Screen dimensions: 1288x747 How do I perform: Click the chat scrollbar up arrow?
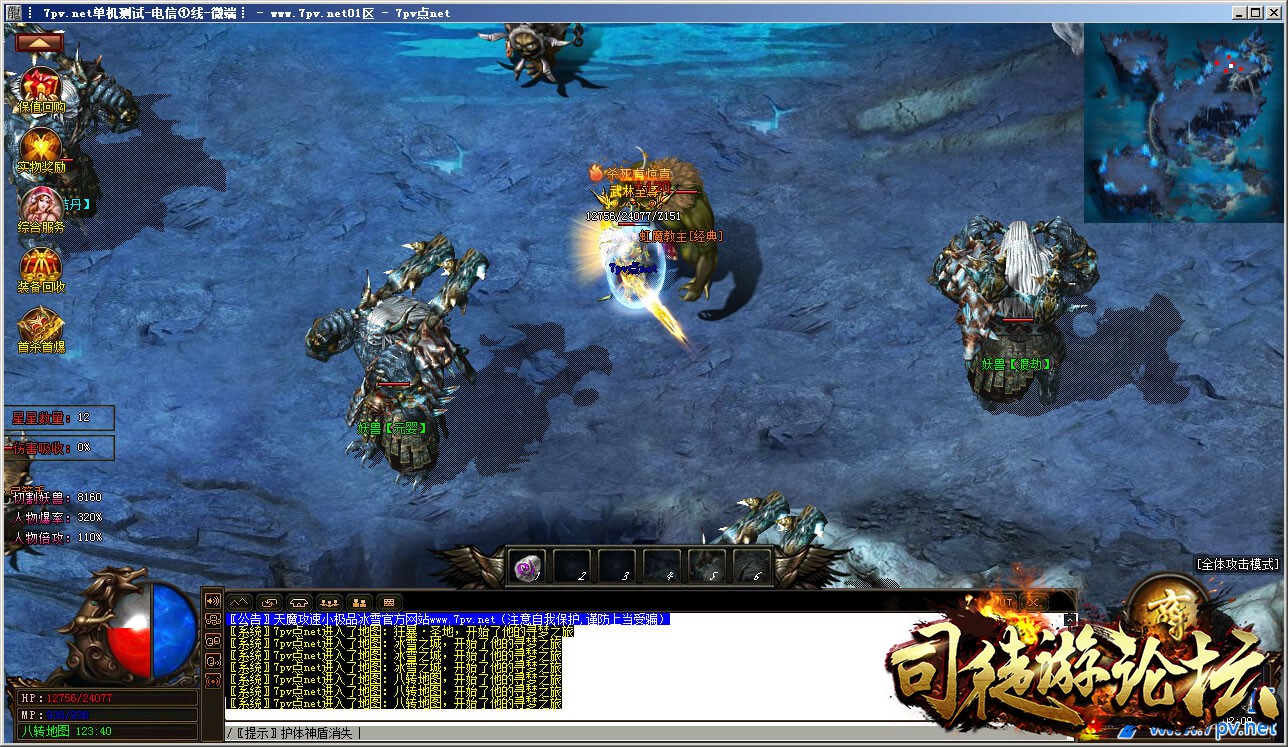(x=1070, y=620)
